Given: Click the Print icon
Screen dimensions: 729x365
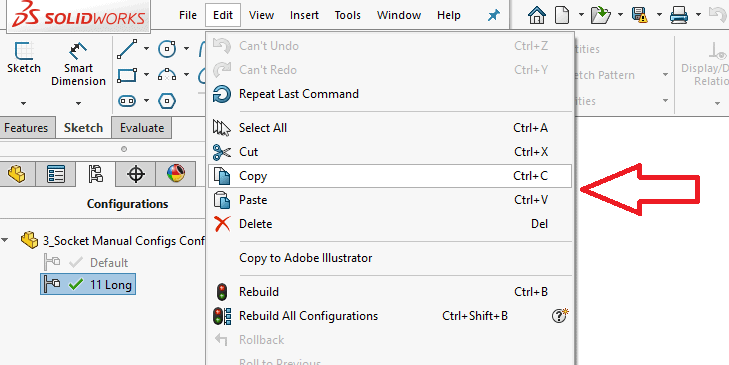Looking at the screenshot, I should pyautogui.click(x=679, y=15).
